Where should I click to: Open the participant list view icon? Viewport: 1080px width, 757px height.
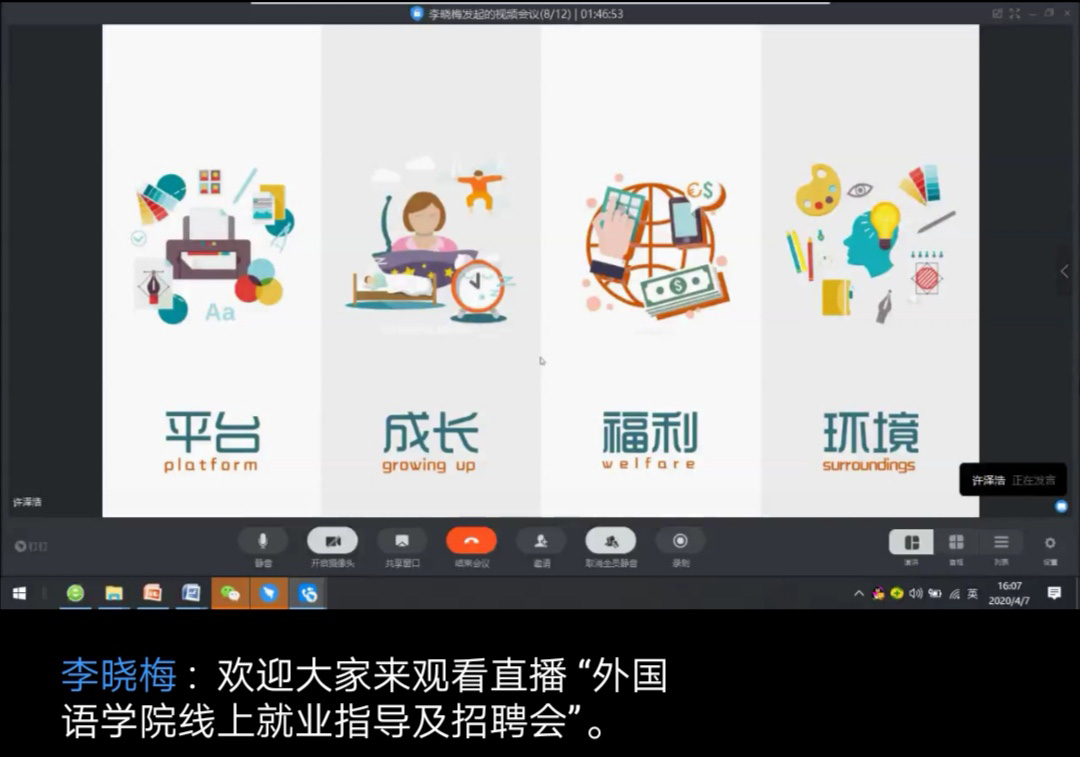[1001, 542]
